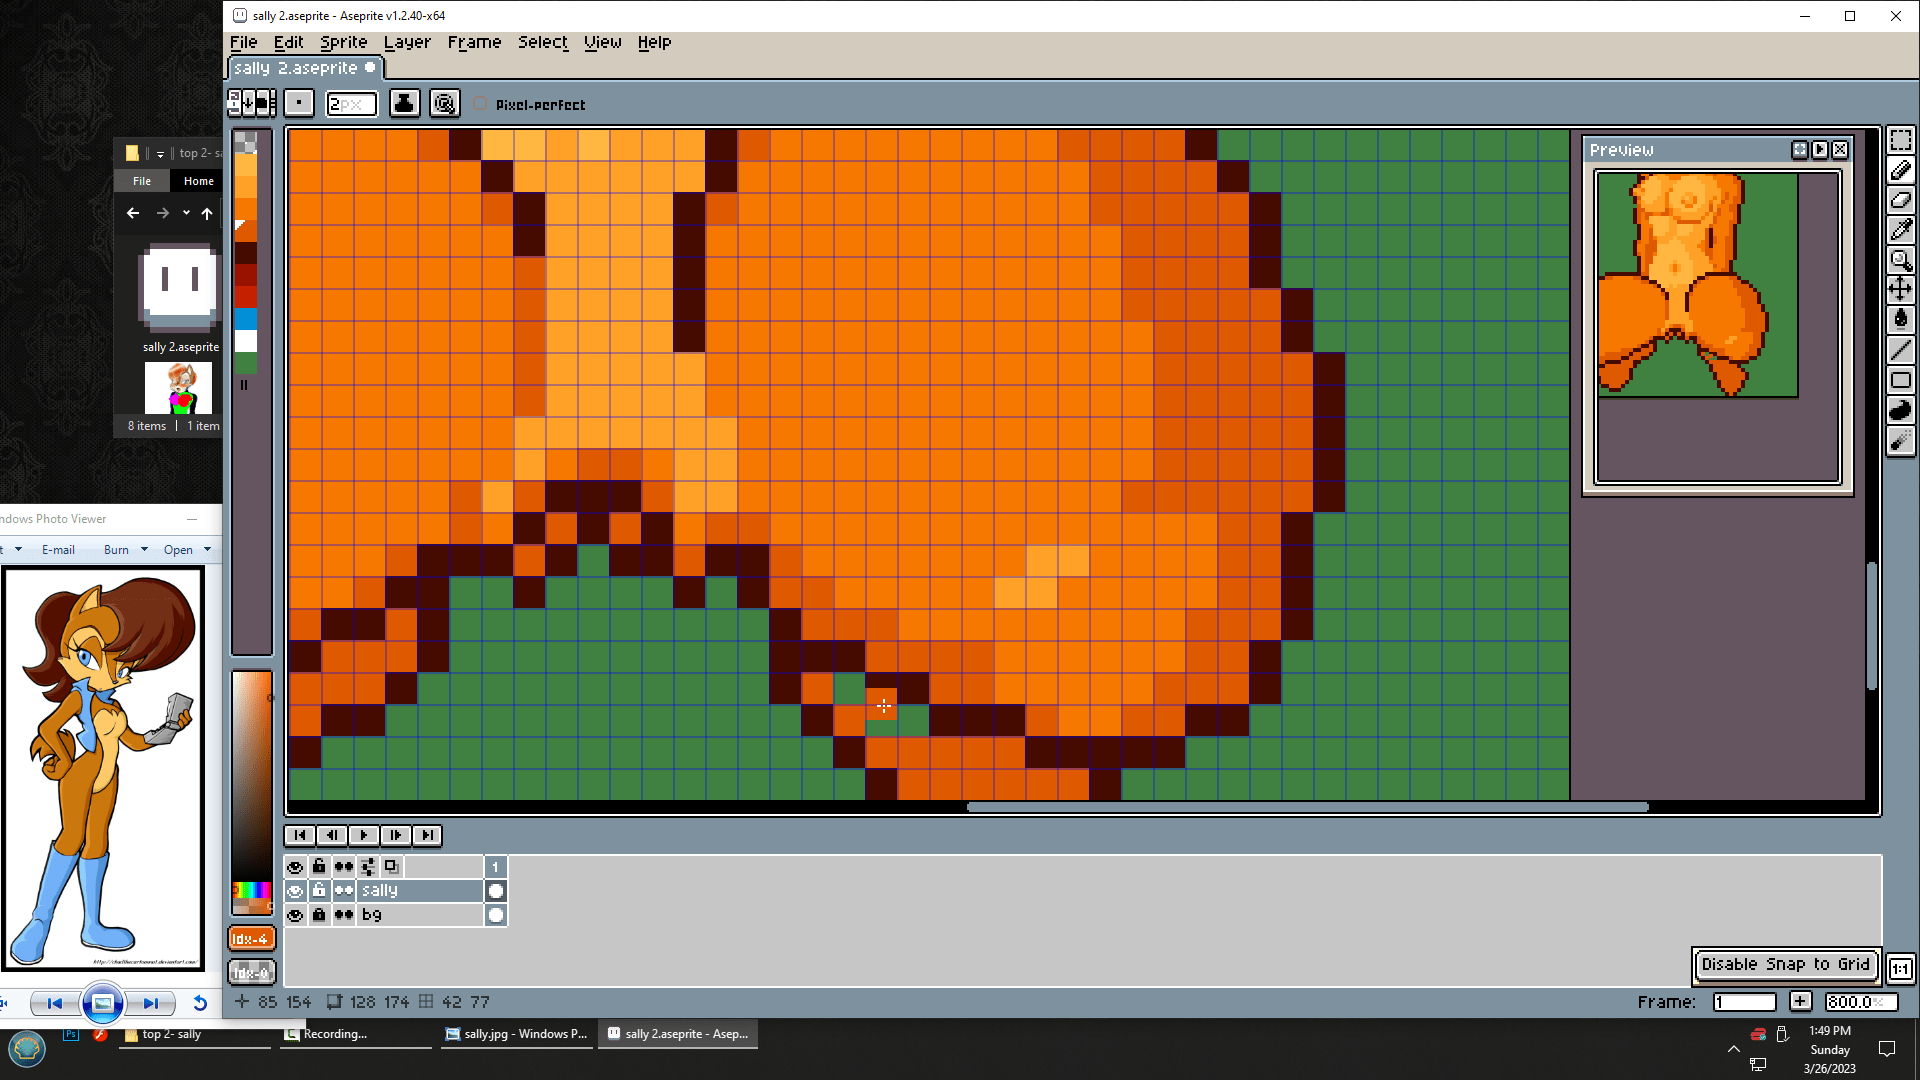Open the Sprite menu
The width and height of the screenshot is (1920, 1080).
(x=343, y=42)
